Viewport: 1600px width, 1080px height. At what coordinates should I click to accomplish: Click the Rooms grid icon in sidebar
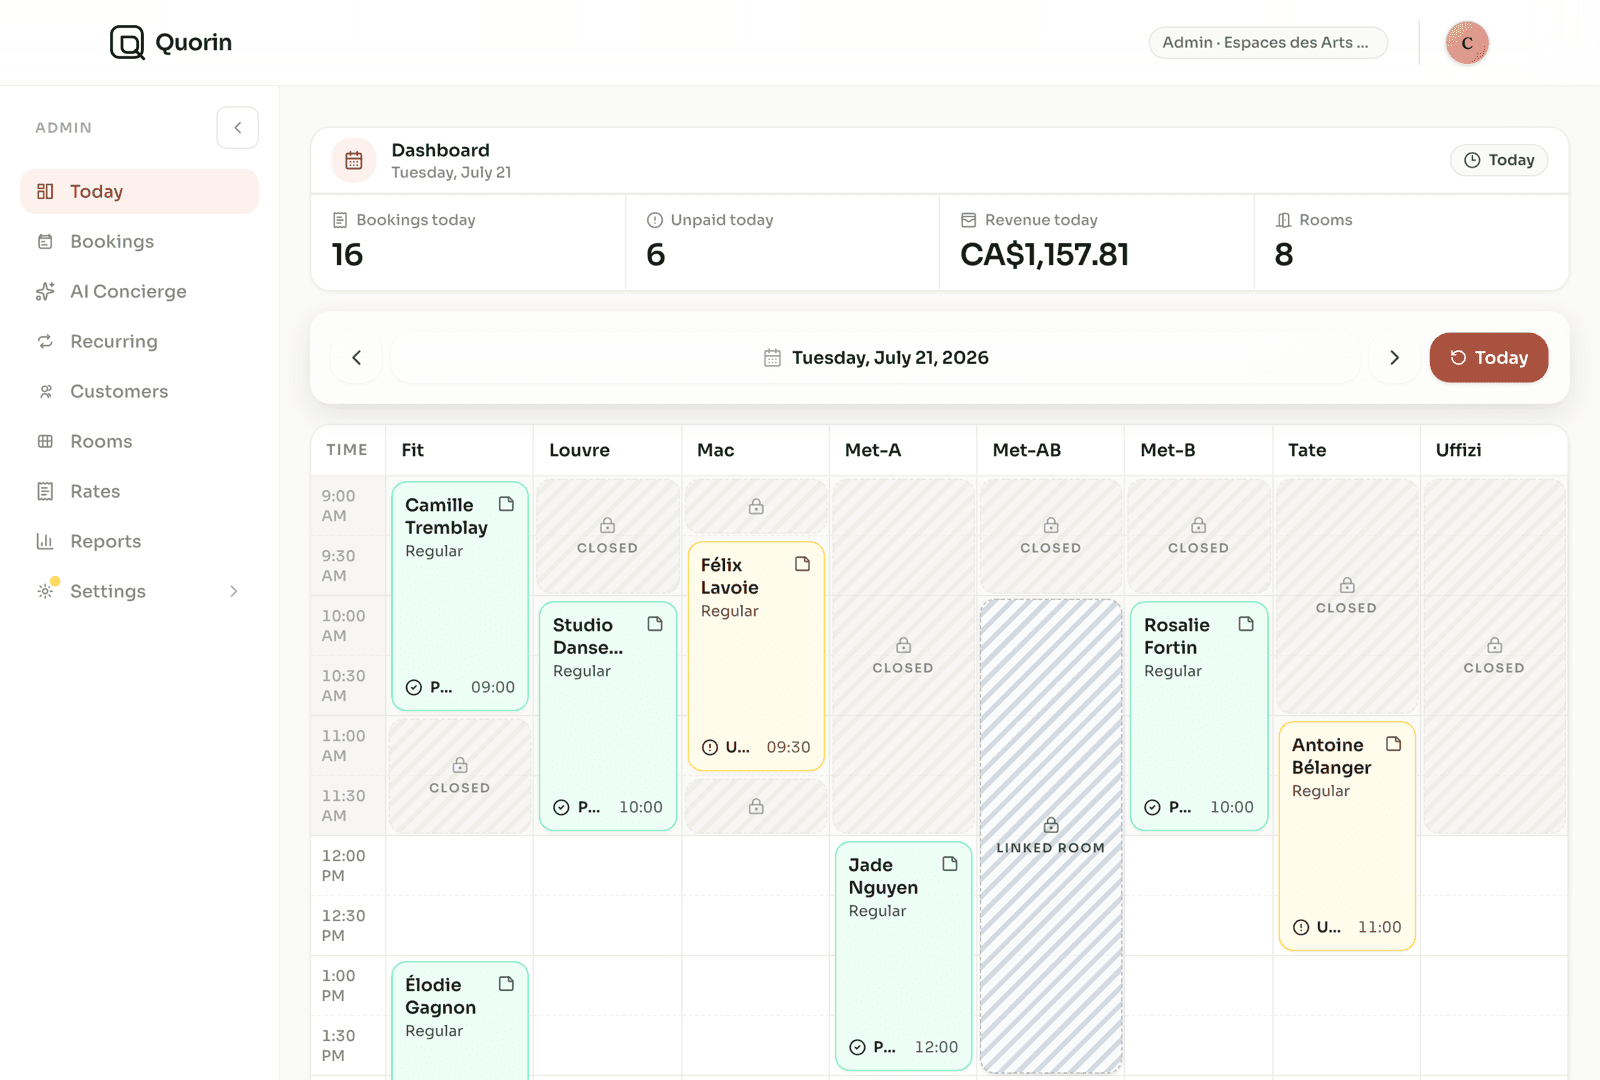click(x=45, y=441)
